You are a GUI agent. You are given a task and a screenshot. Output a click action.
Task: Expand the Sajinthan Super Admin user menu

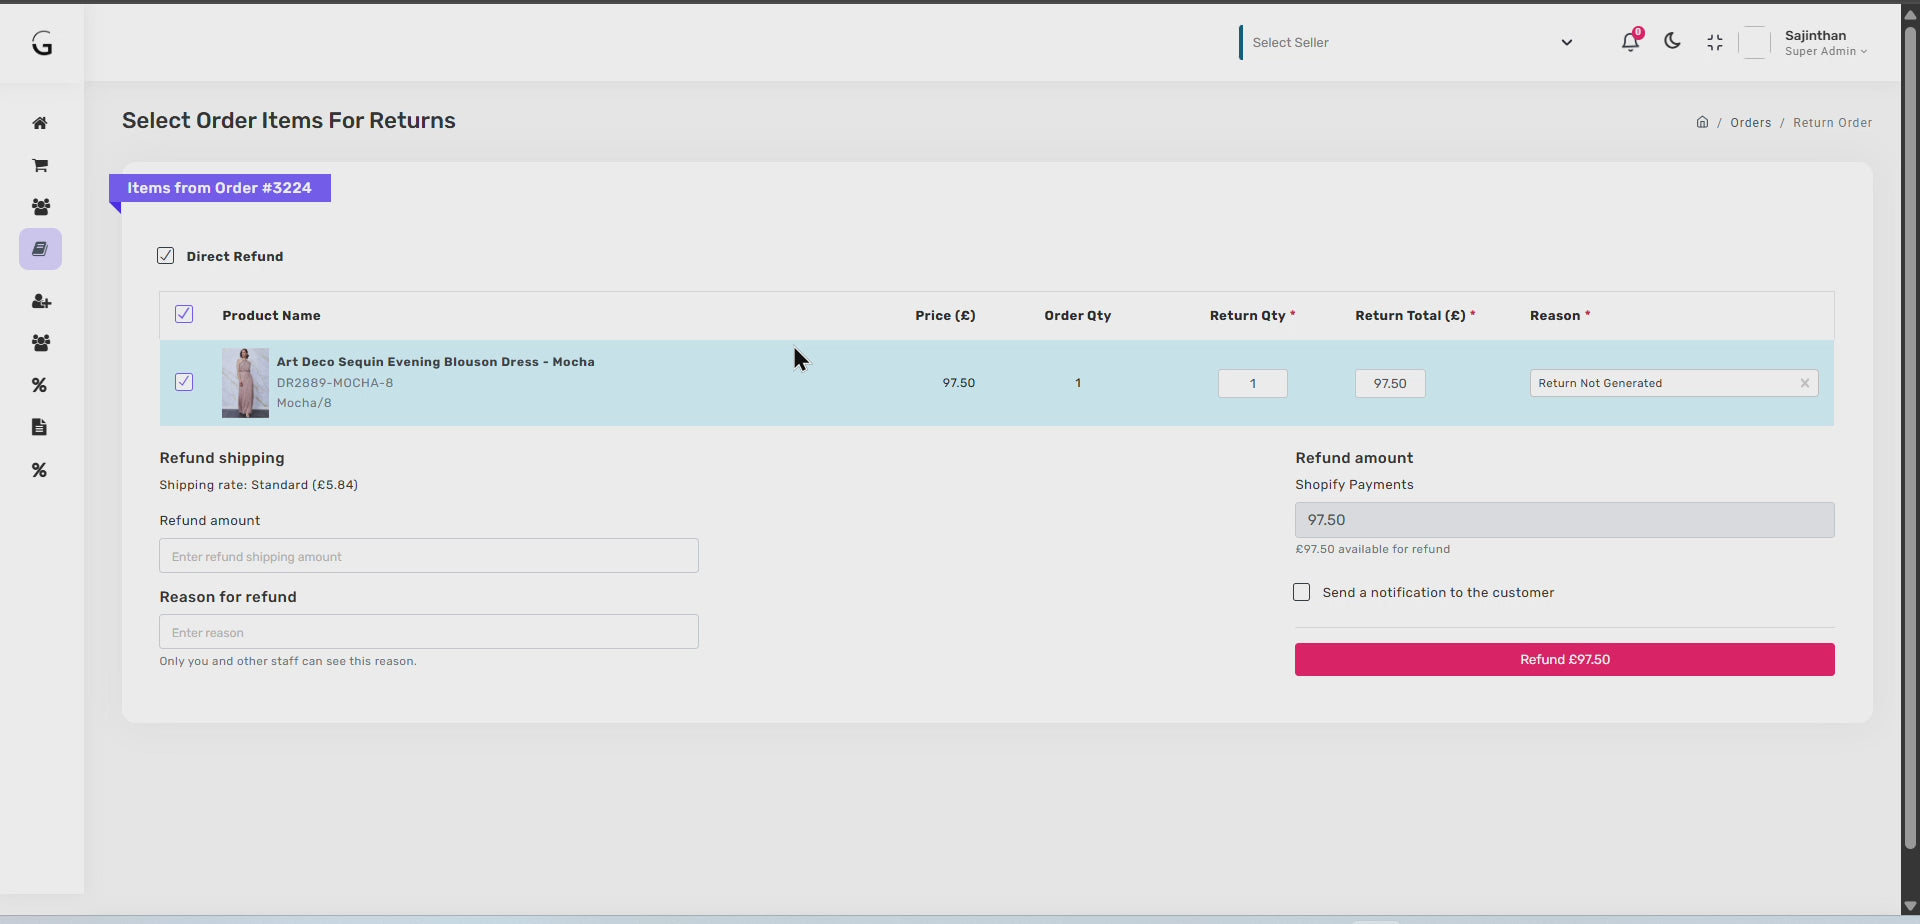(x=1825, y=43)
